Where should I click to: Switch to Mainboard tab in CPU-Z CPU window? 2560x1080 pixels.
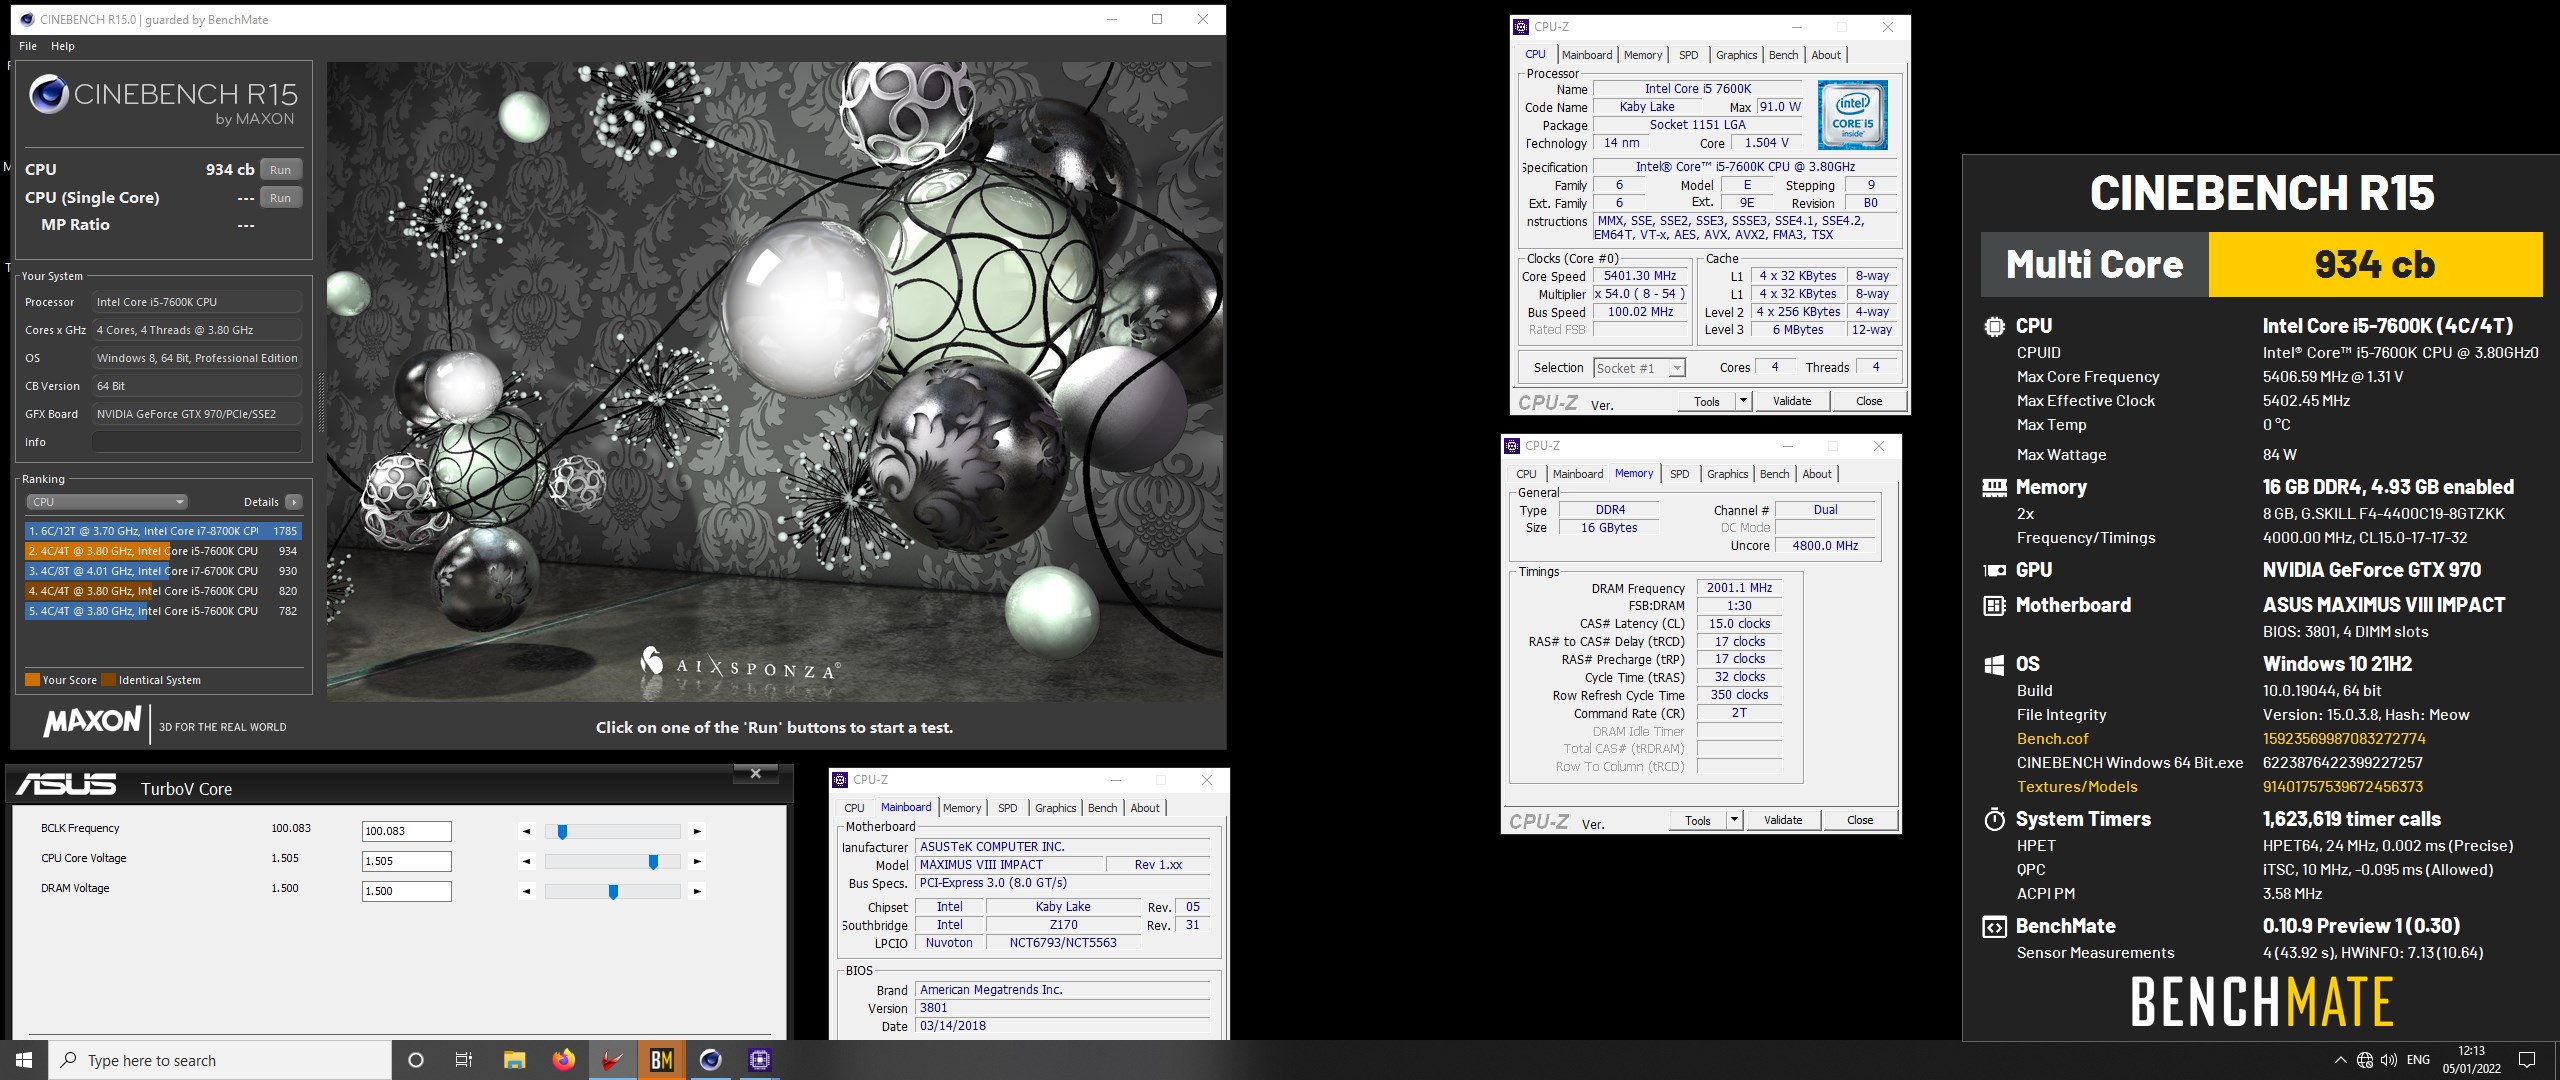(x=1587, y=55)
